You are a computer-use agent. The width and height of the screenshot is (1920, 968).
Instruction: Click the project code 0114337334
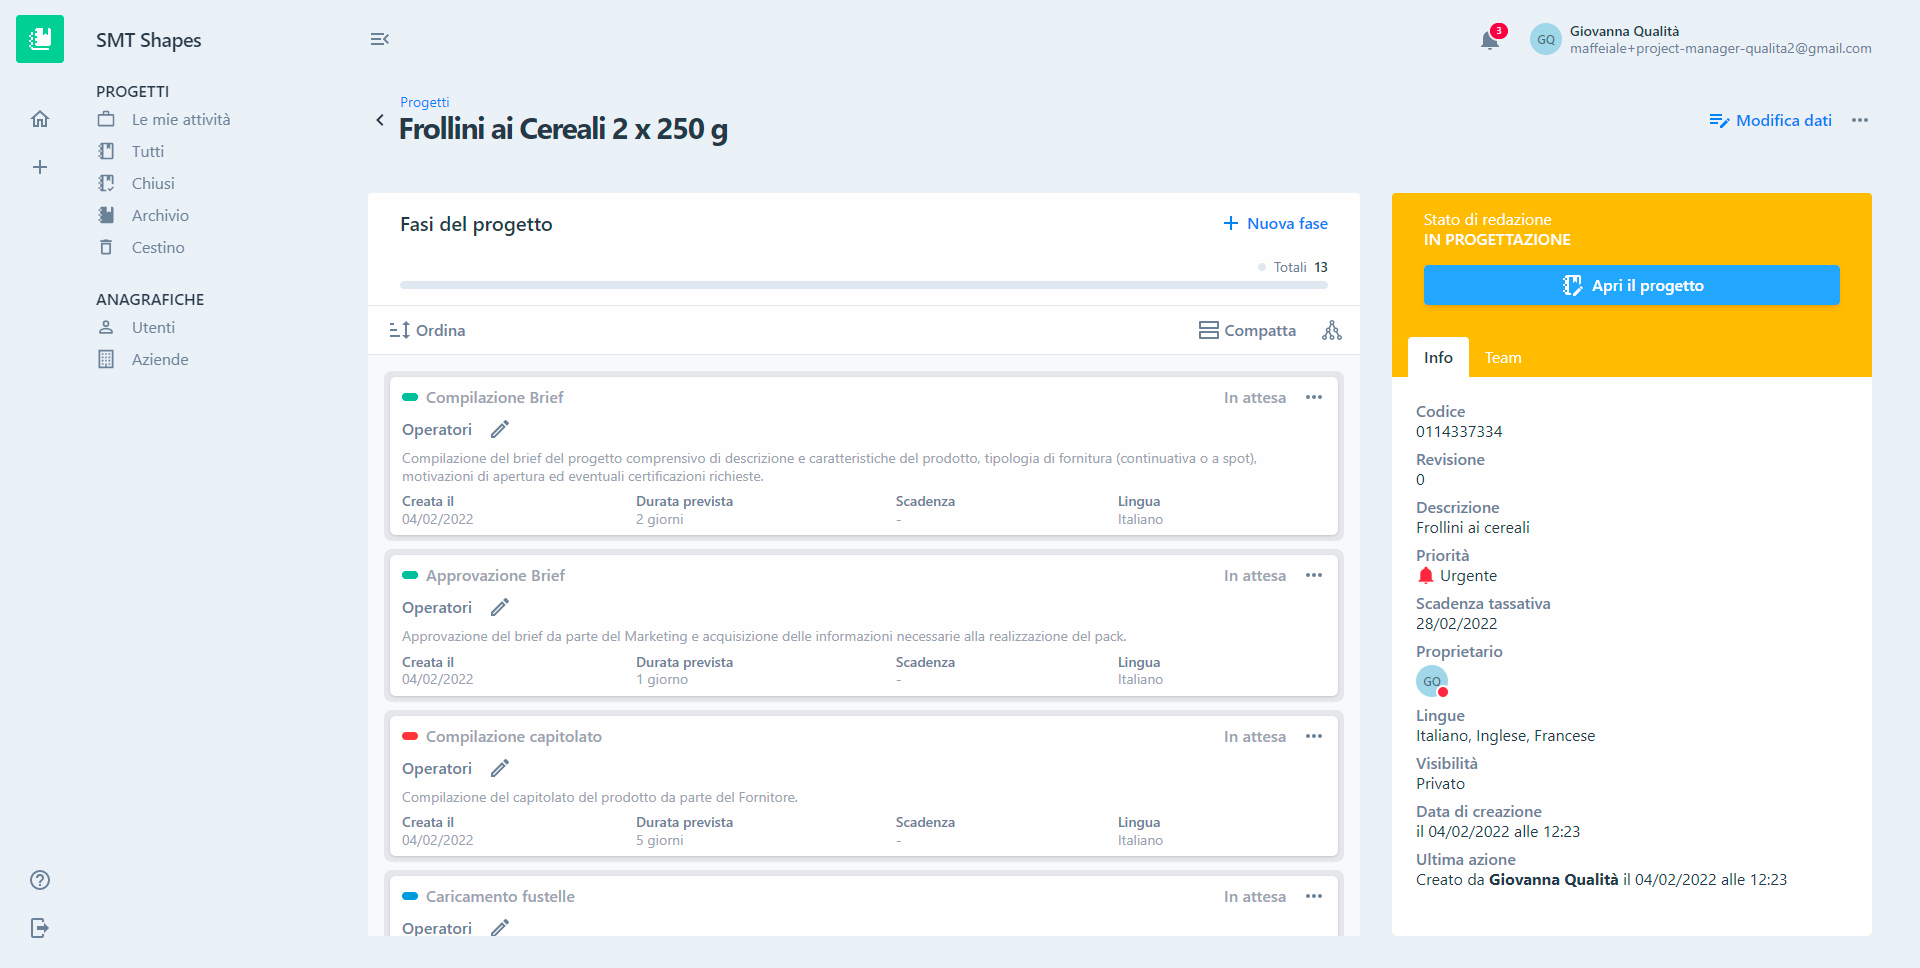[x=1459, y=431]
